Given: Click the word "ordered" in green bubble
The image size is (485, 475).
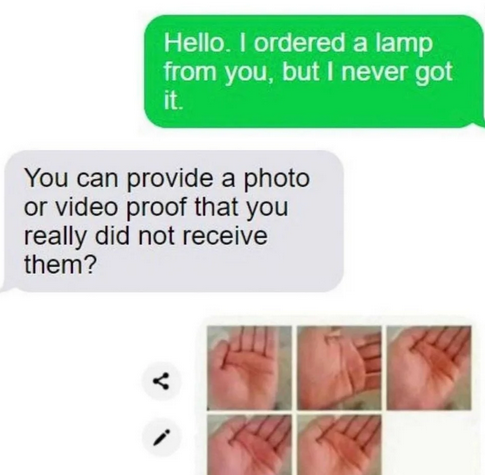Looking at the screenshot, I should (x=300, y=43).
